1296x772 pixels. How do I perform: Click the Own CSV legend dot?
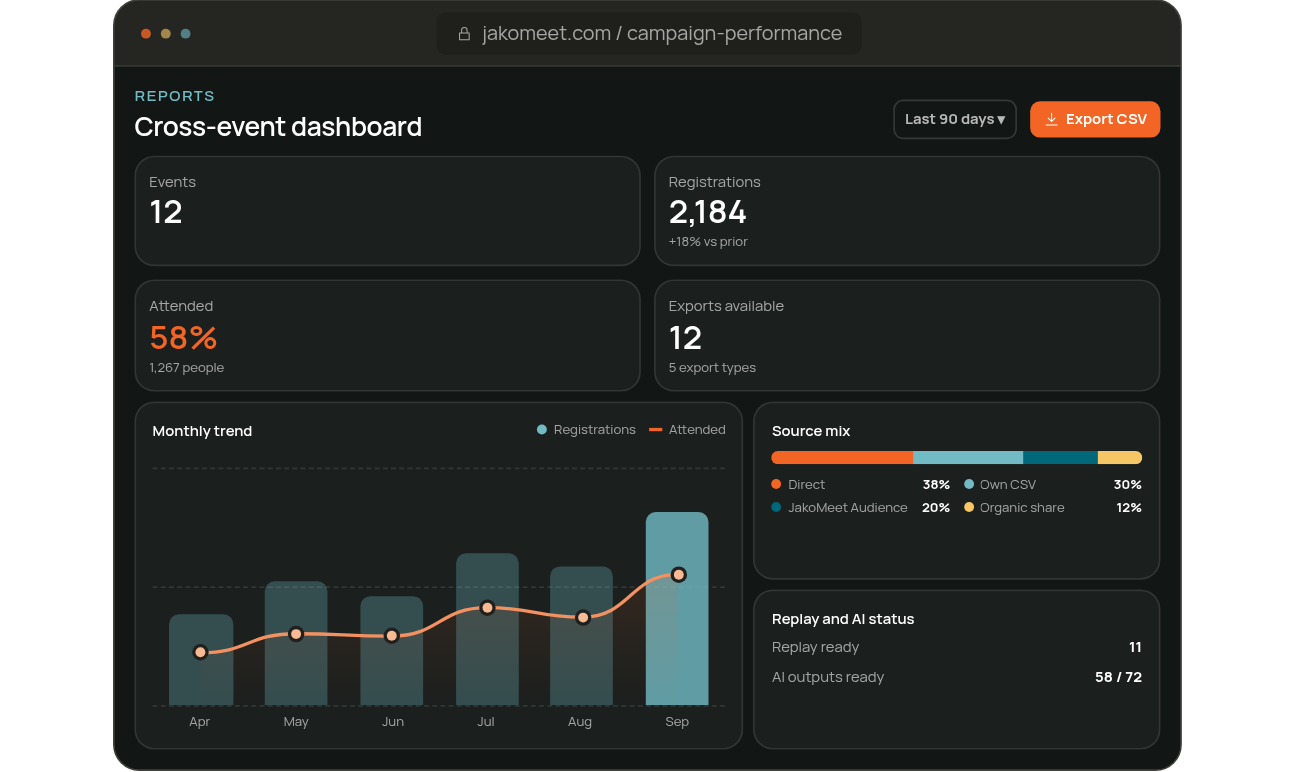pos(969,484)
